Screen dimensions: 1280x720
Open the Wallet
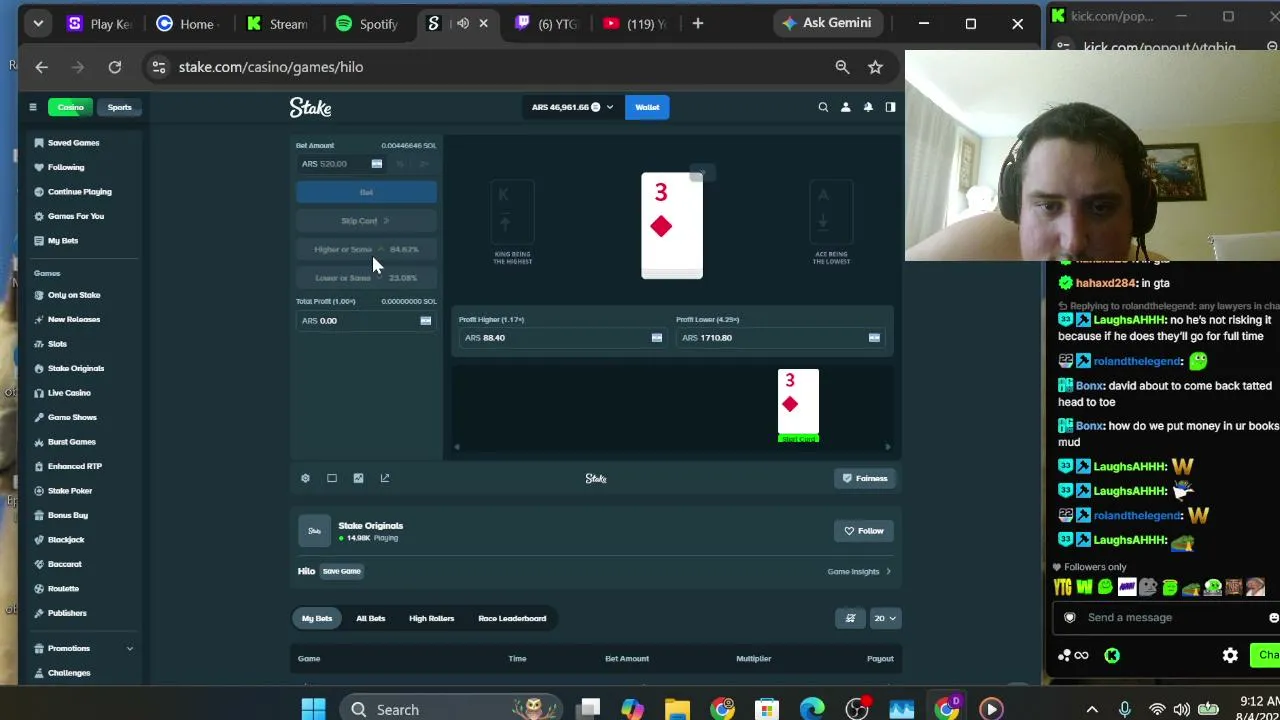(x=647, y=107)
